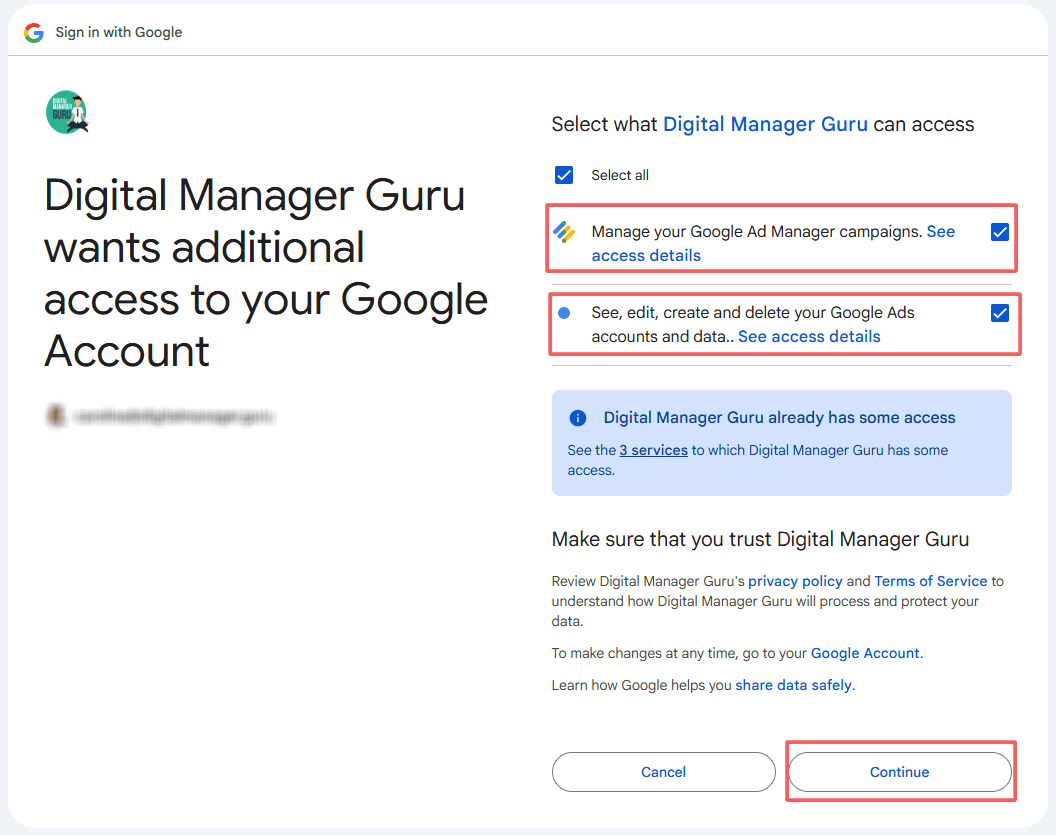
Task: Click the blurred account email address
Action: point(174,417)
